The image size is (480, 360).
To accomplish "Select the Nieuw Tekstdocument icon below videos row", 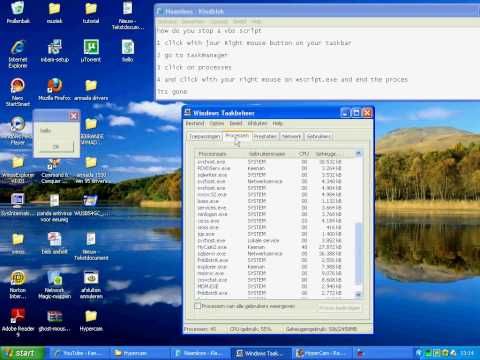I will (x=91, y=246).
